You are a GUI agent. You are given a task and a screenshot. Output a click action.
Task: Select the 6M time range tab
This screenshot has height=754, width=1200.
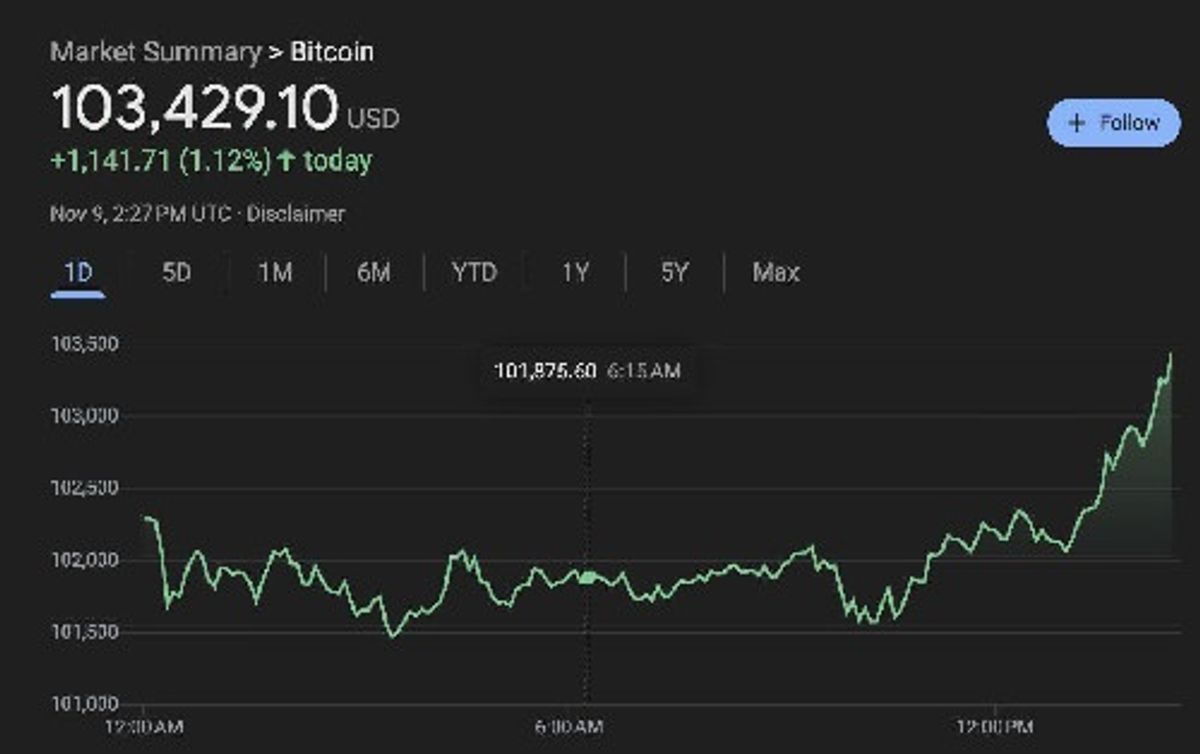[x=373, y=272]
